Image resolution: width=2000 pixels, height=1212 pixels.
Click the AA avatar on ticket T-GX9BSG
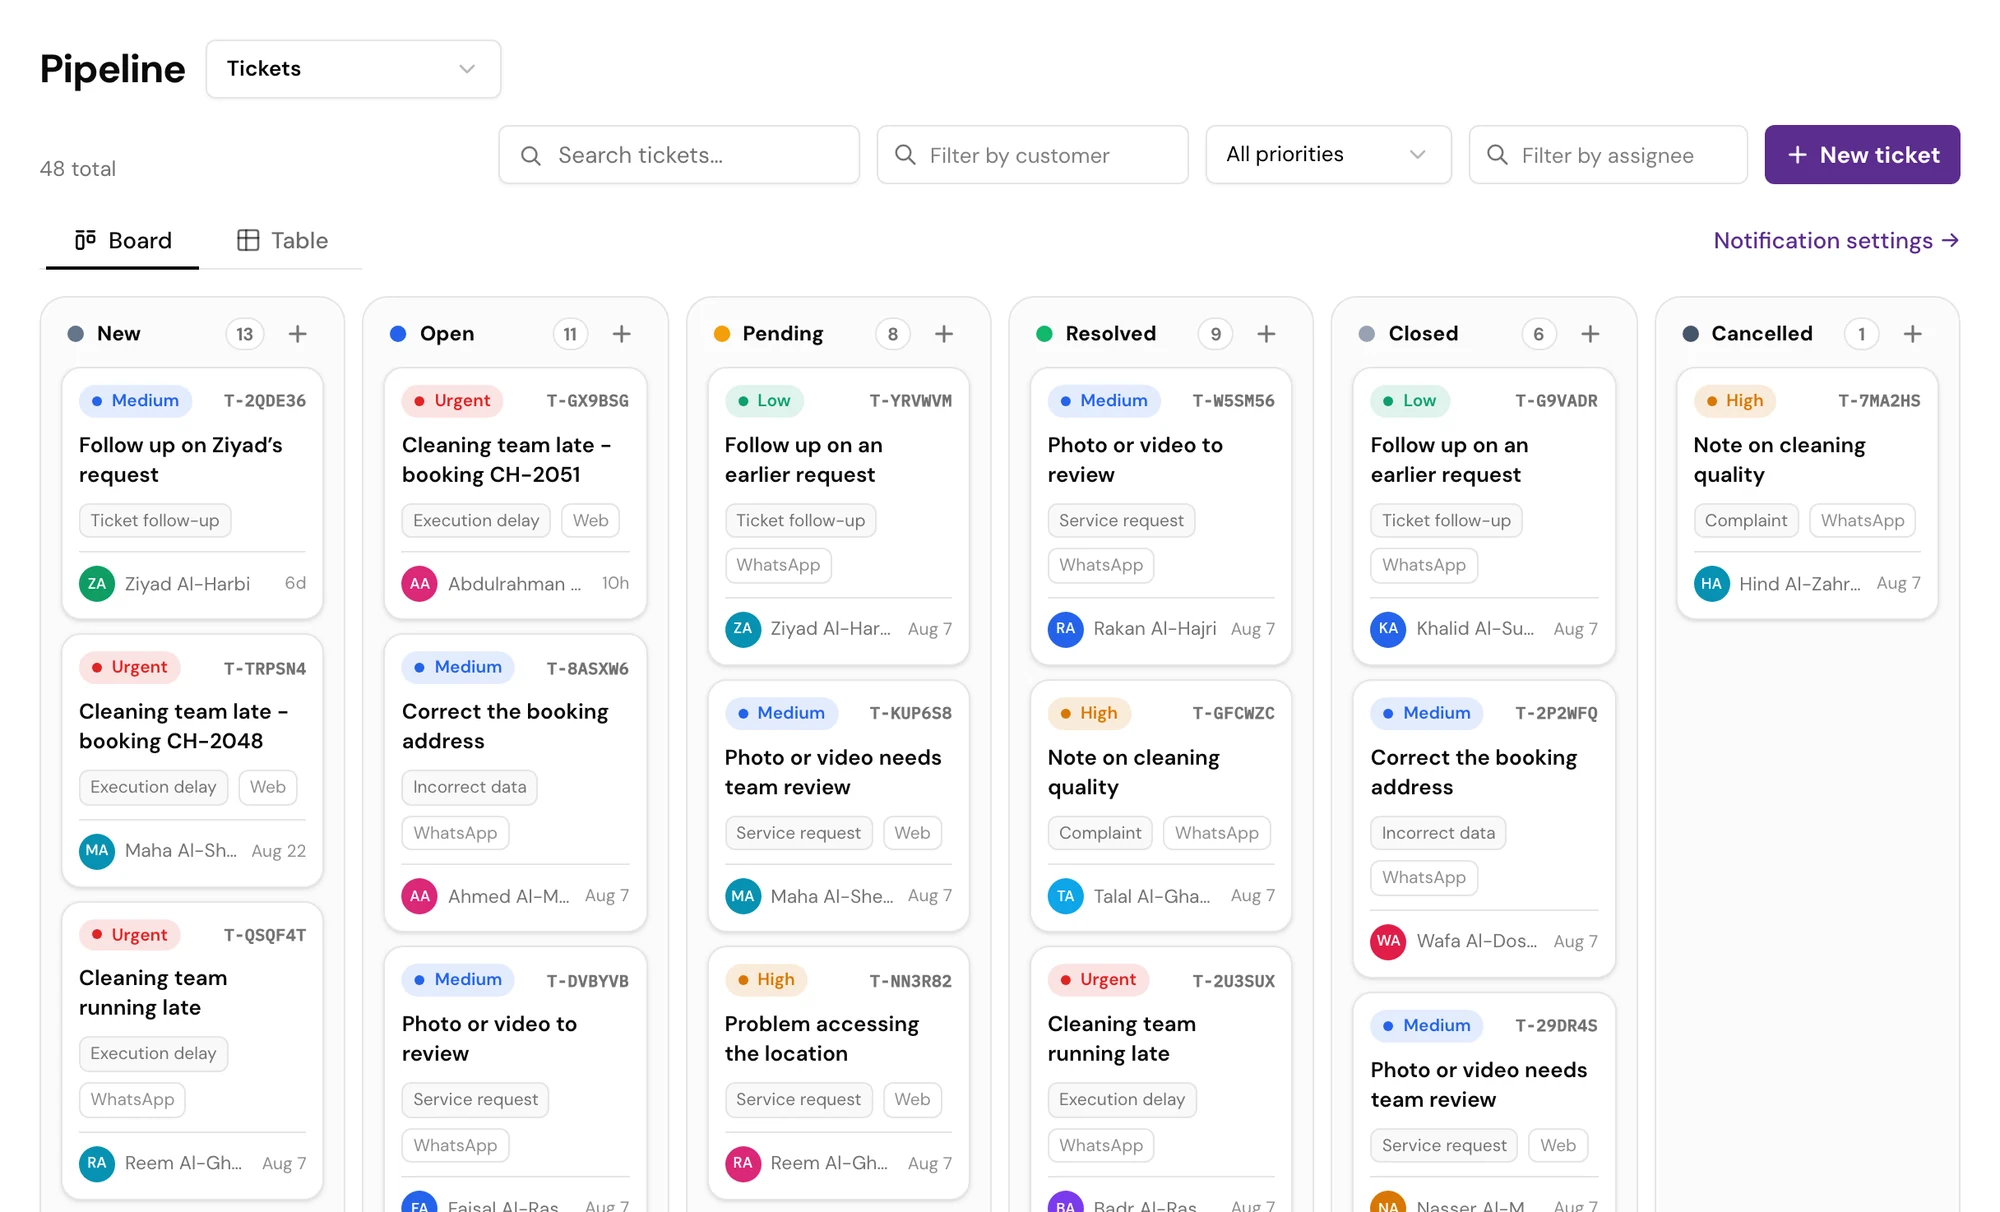(x=420, y=584)
